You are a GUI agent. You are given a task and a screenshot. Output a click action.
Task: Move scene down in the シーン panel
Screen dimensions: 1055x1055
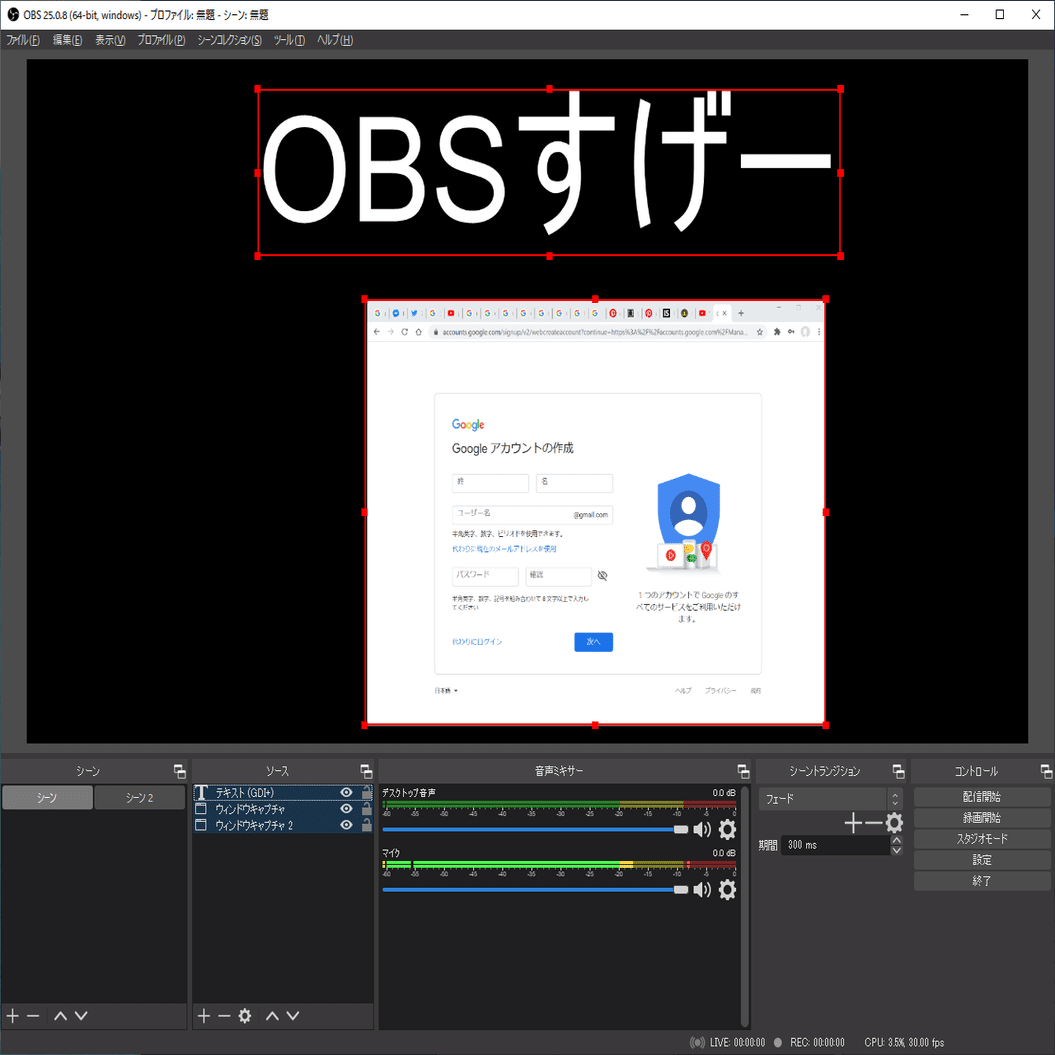(x=81, y=1015)
